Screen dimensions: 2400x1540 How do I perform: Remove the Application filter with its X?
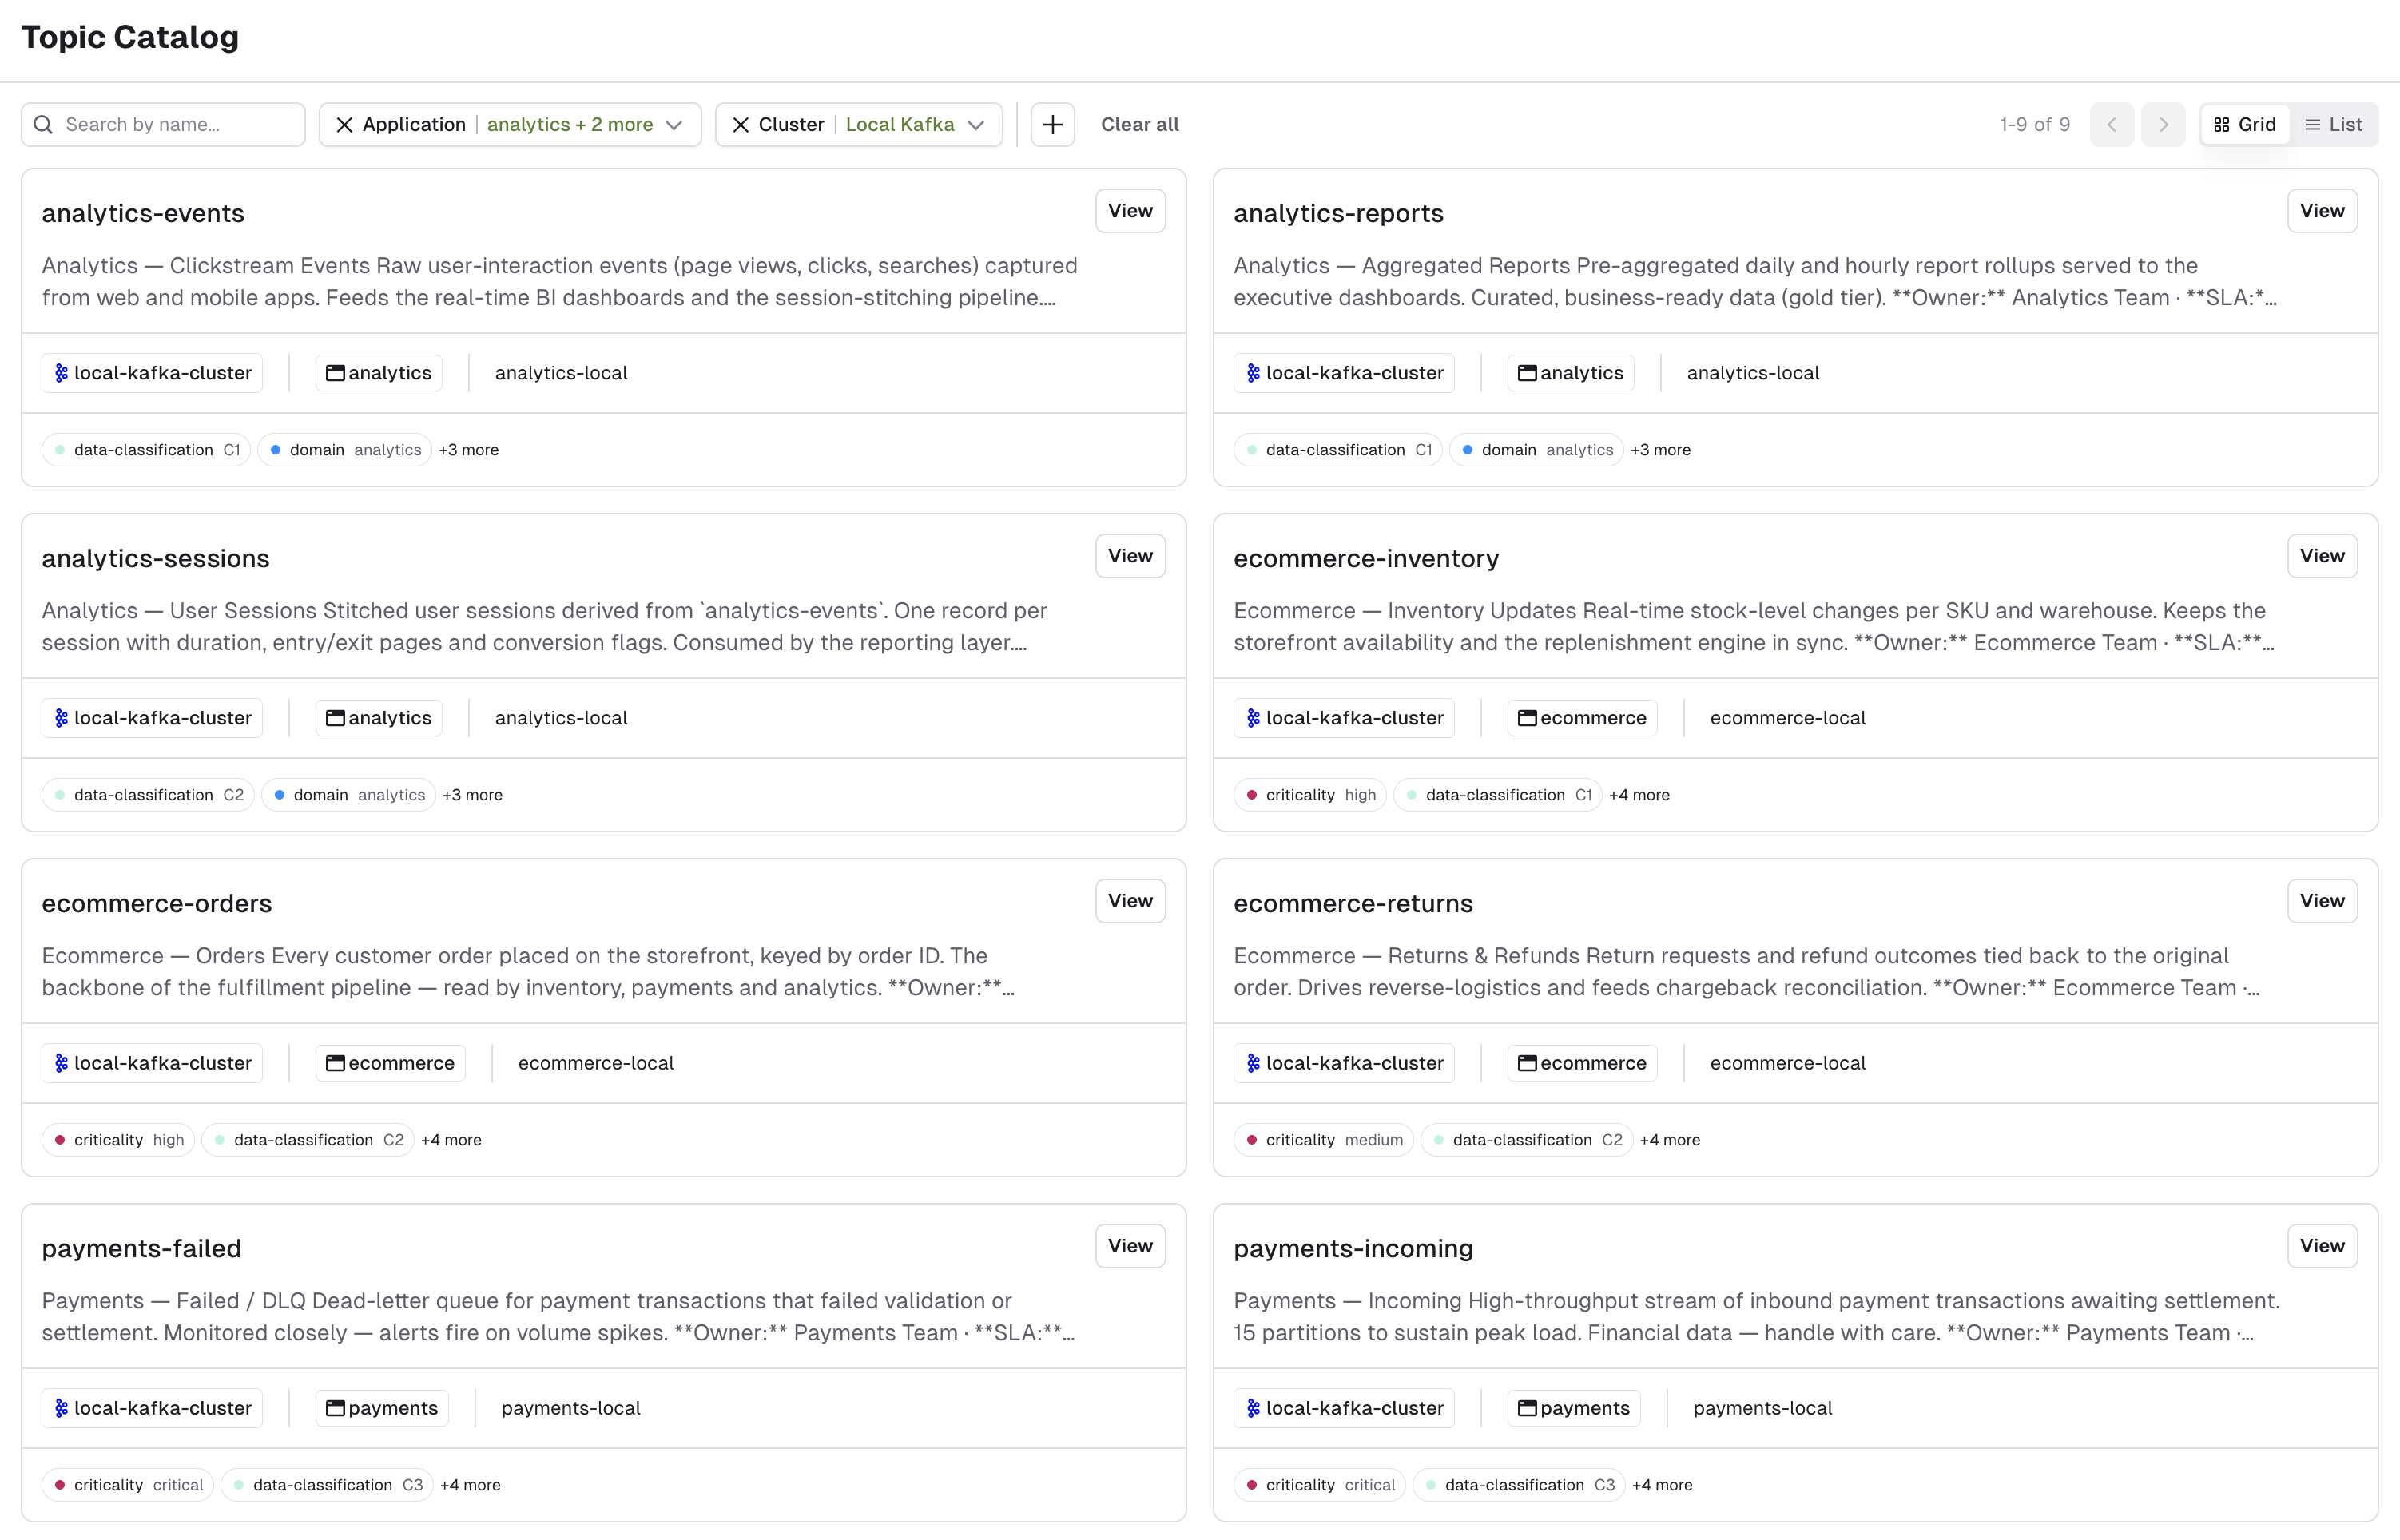tap(344, 125)
